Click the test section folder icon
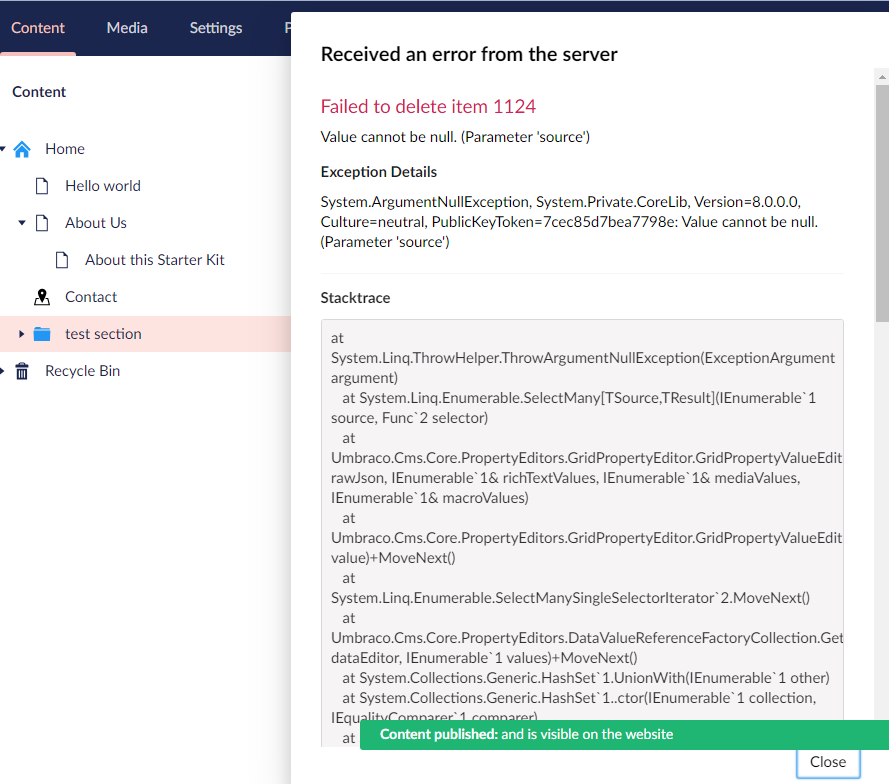 [x=42, y=334]
